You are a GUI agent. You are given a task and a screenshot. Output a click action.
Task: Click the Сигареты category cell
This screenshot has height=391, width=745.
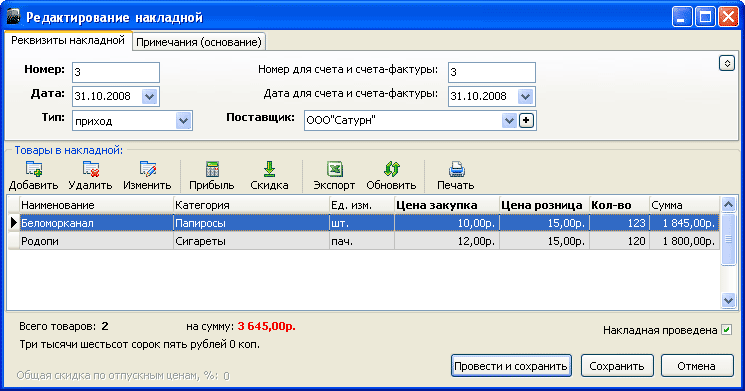tap(251, 241)
